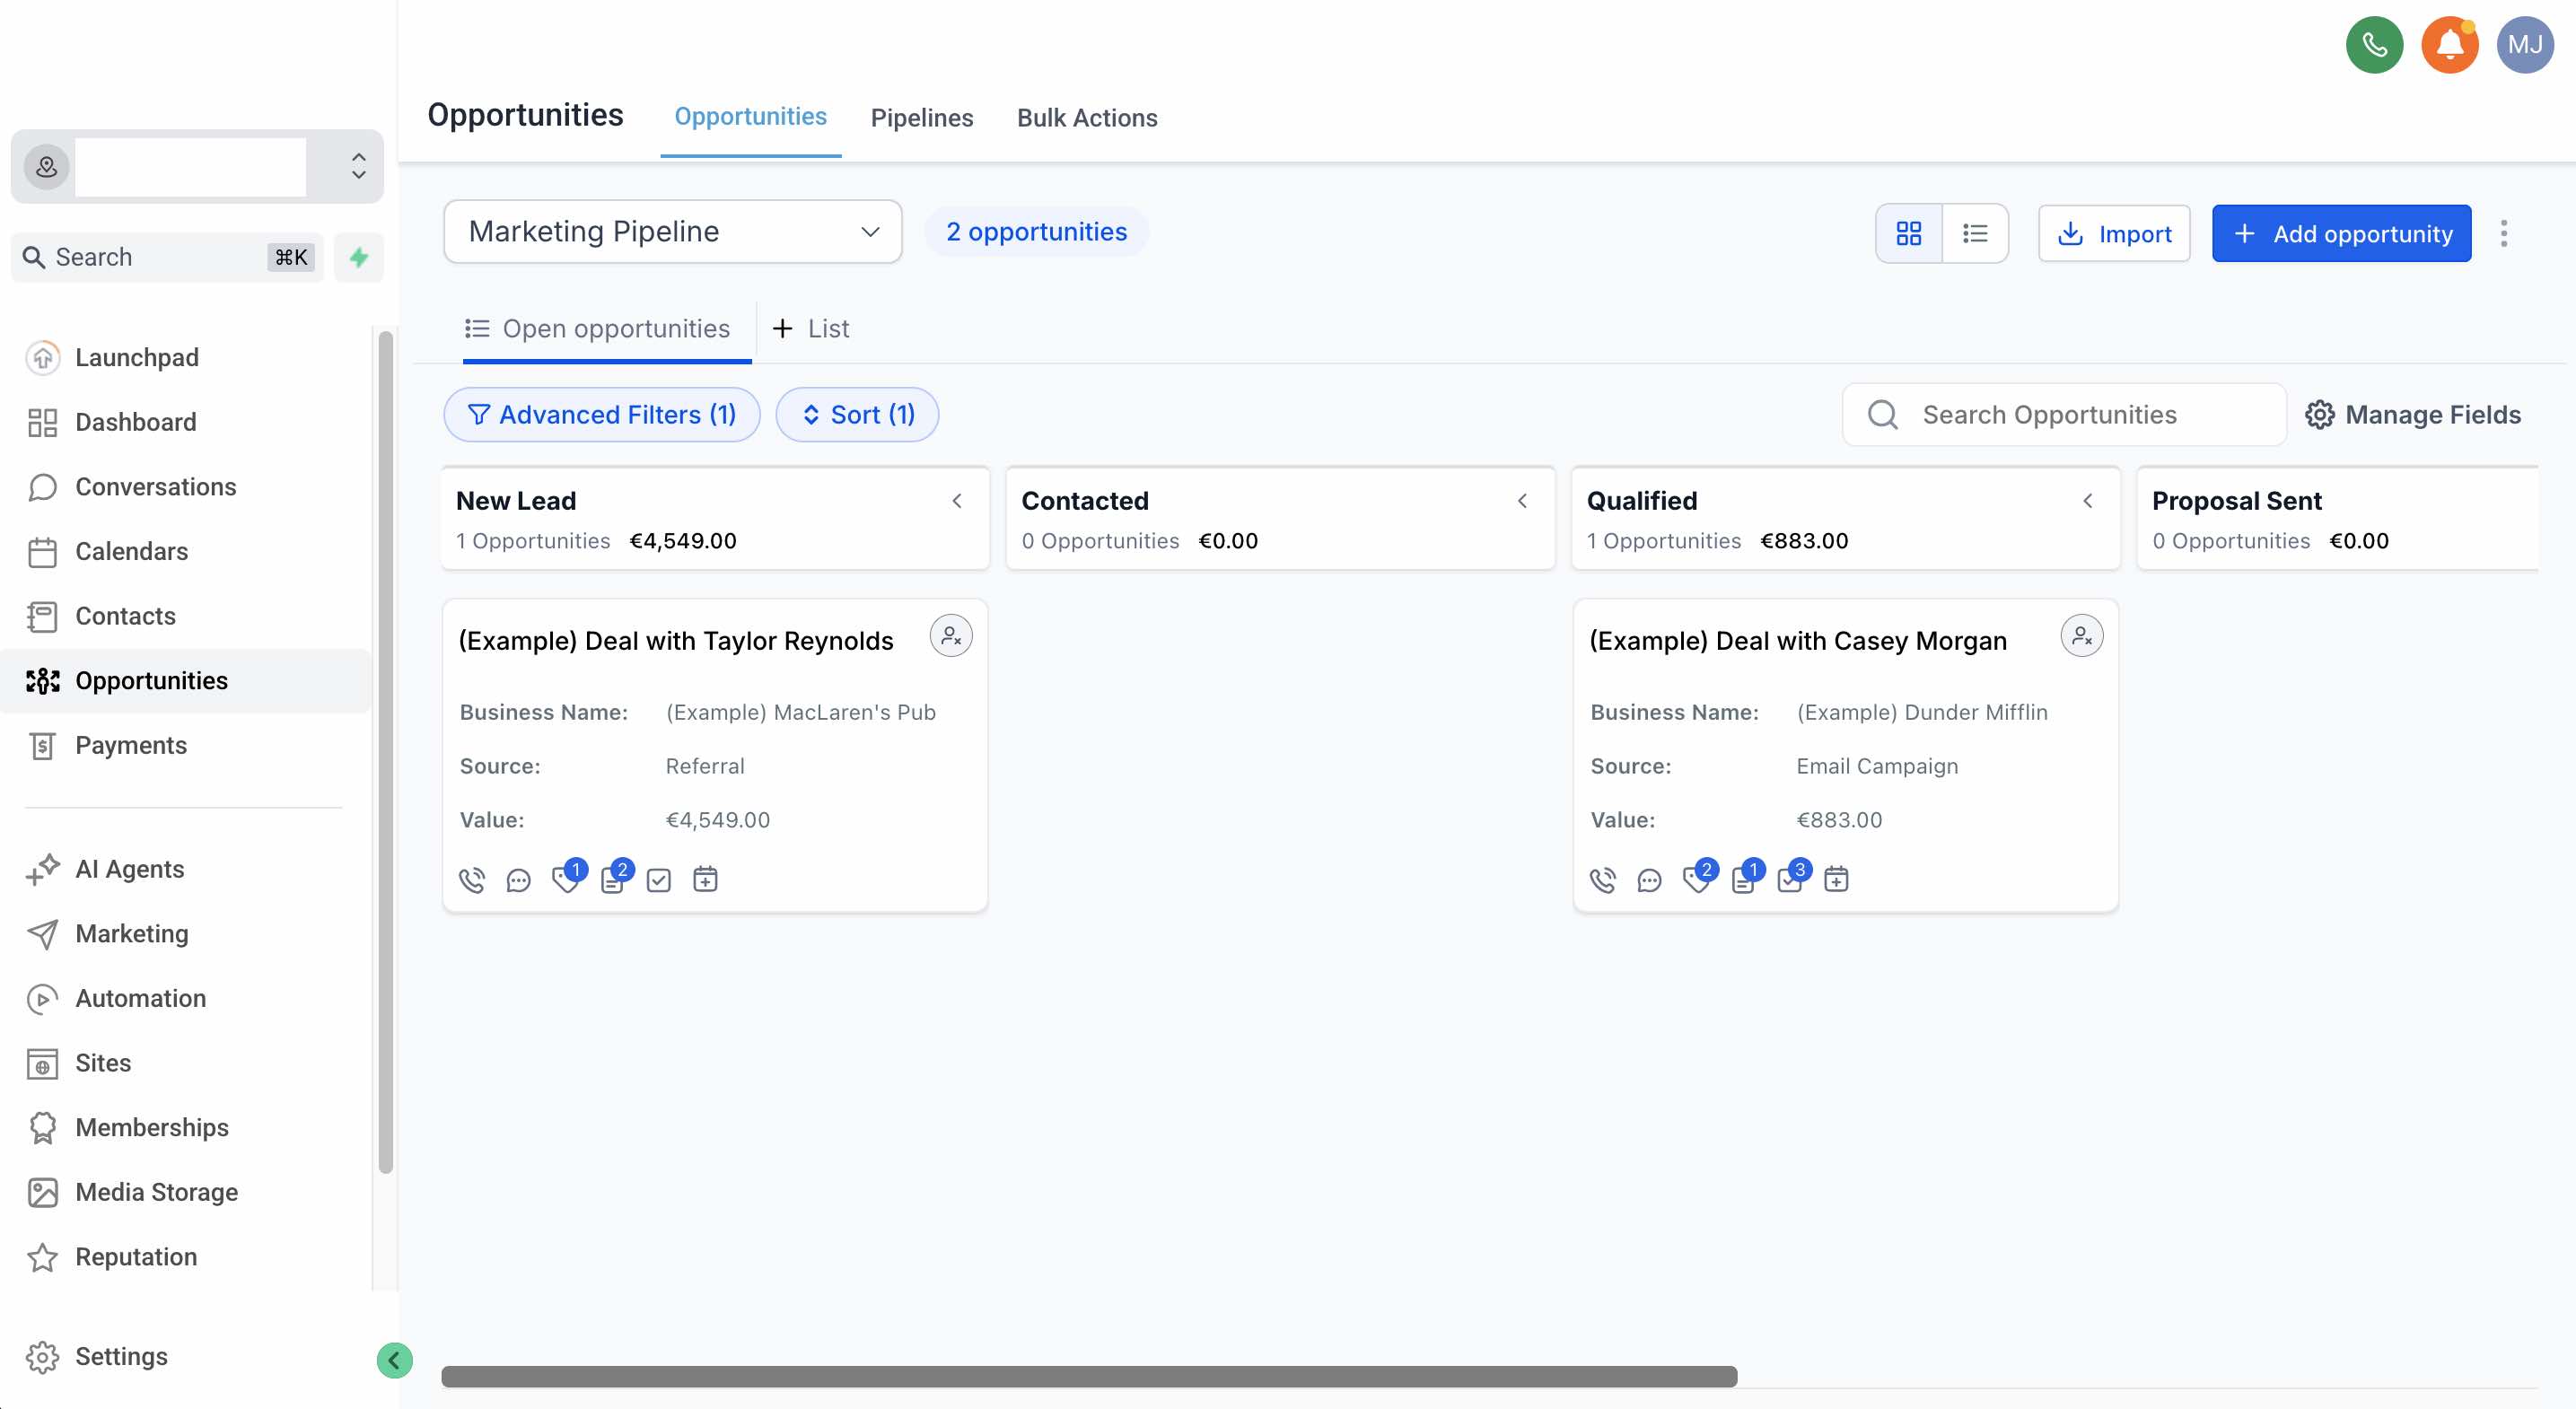Image resolution: width=2576 pixels, height=1409 pixels.
Task: Click the green lightning quick actions icon
Action: point(359,257)
